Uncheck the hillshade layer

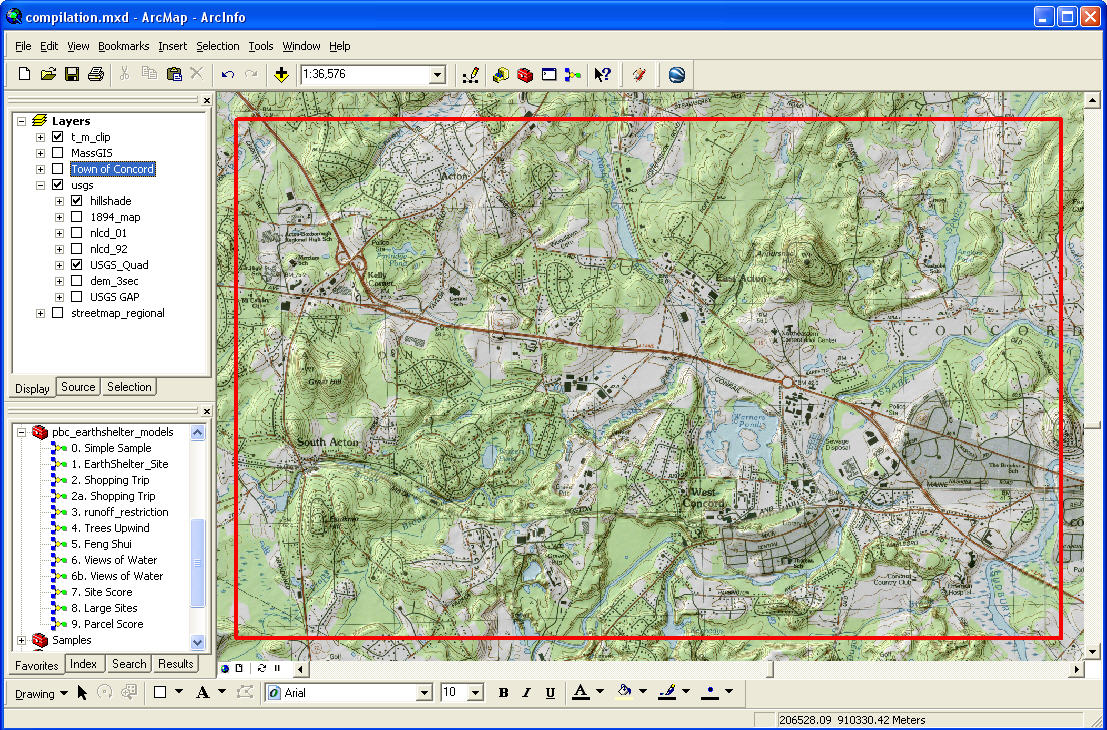tap(76, 201)
